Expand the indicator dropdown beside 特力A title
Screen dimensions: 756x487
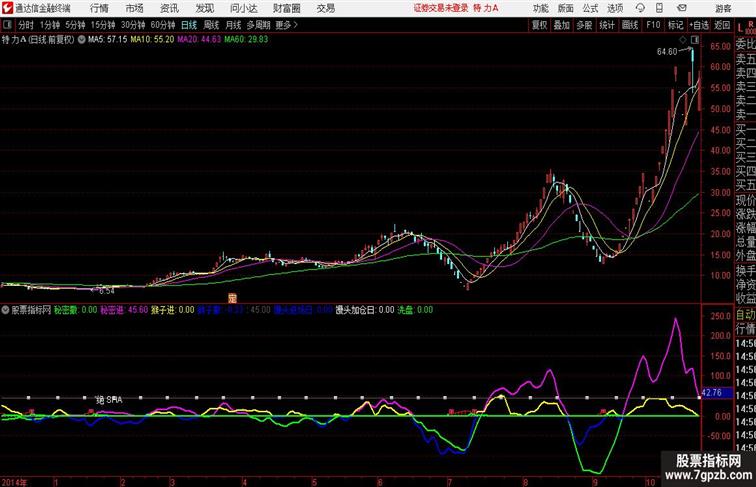[81, 40]
